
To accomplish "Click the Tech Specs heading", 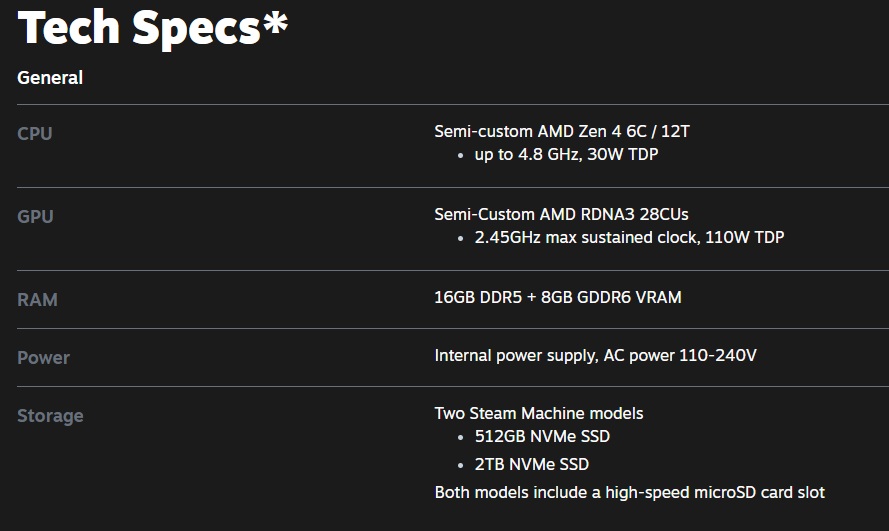I will pyautogui.click(x=139, y=28).
